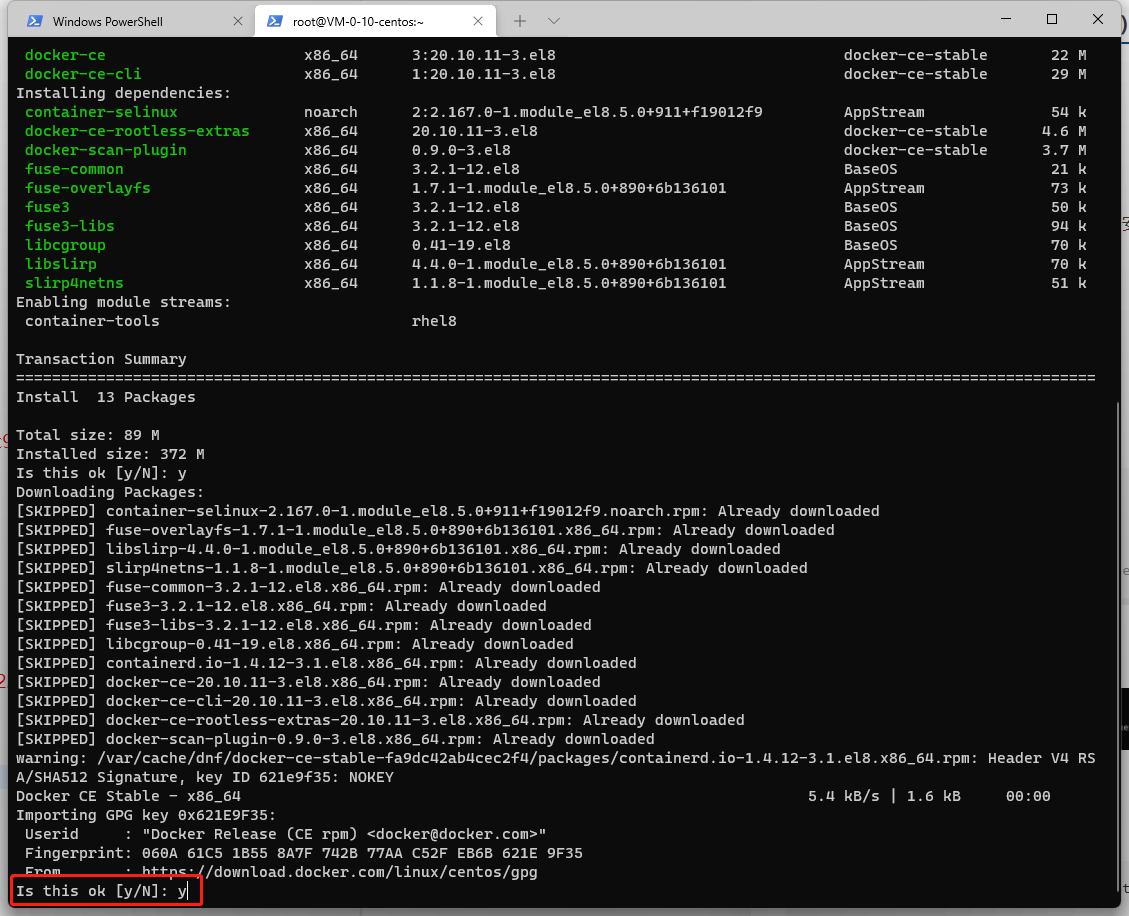Click the PowerShell icon on first tab
The width and height of the screenshot is (1129, 916).
click(34, 22)
